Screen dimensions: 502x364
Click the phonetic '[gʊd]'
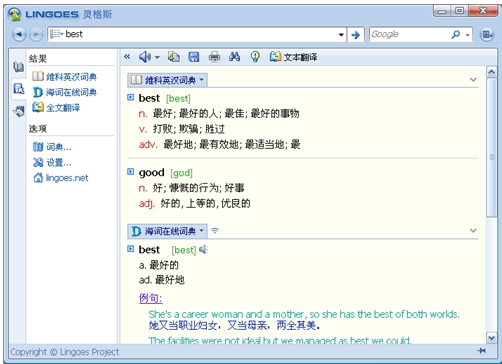click(x=181, y=173)
